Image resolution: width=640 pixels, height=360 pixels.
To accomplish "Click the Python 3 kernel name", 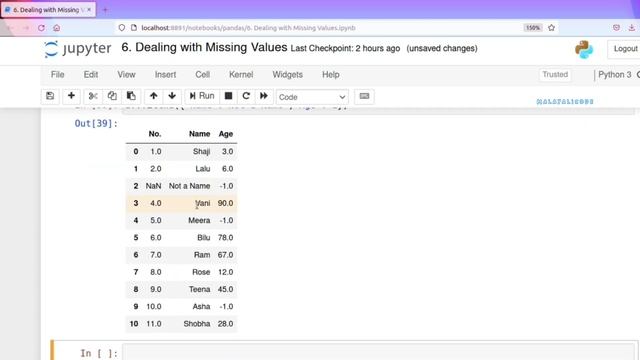I will click(x=614, y=75).
